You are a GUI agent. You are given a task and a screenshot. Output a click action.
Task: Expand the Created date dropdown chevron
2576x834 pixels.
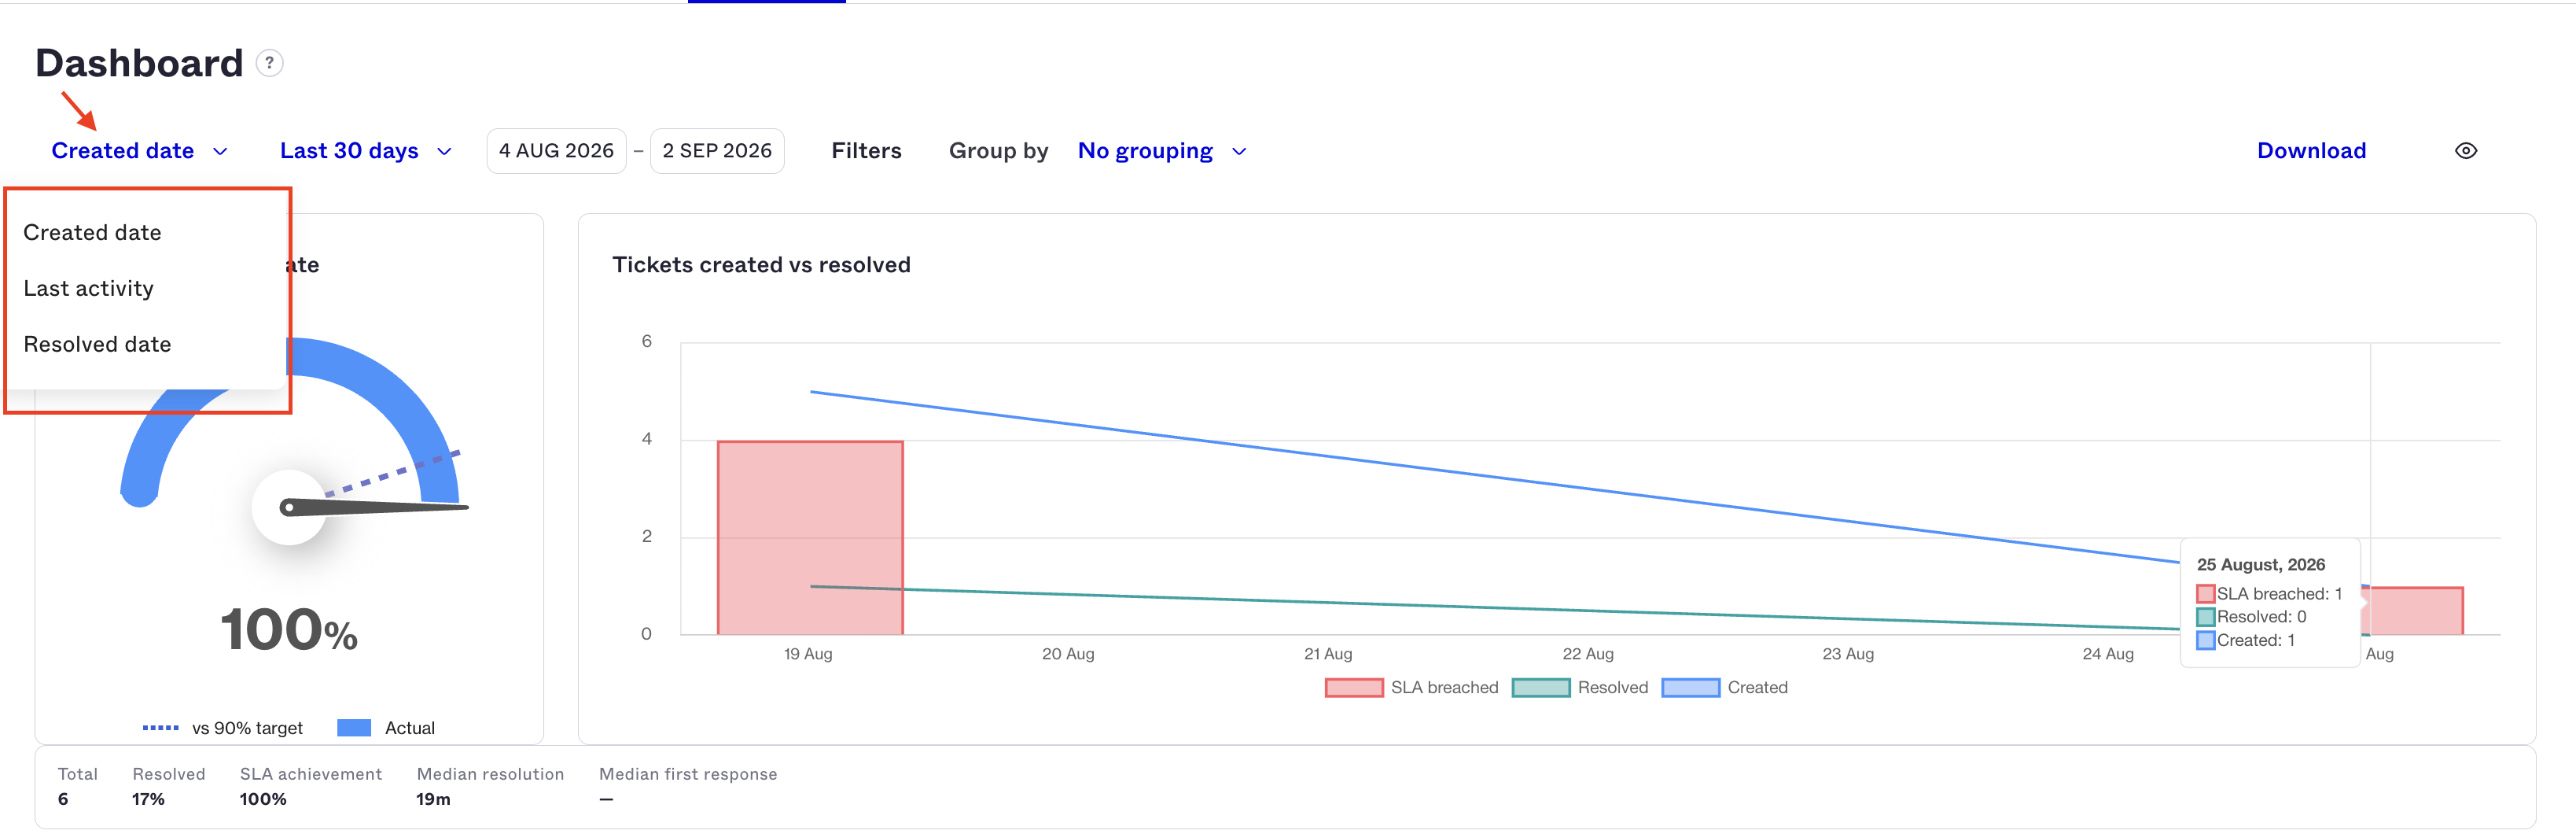point(220,151)
